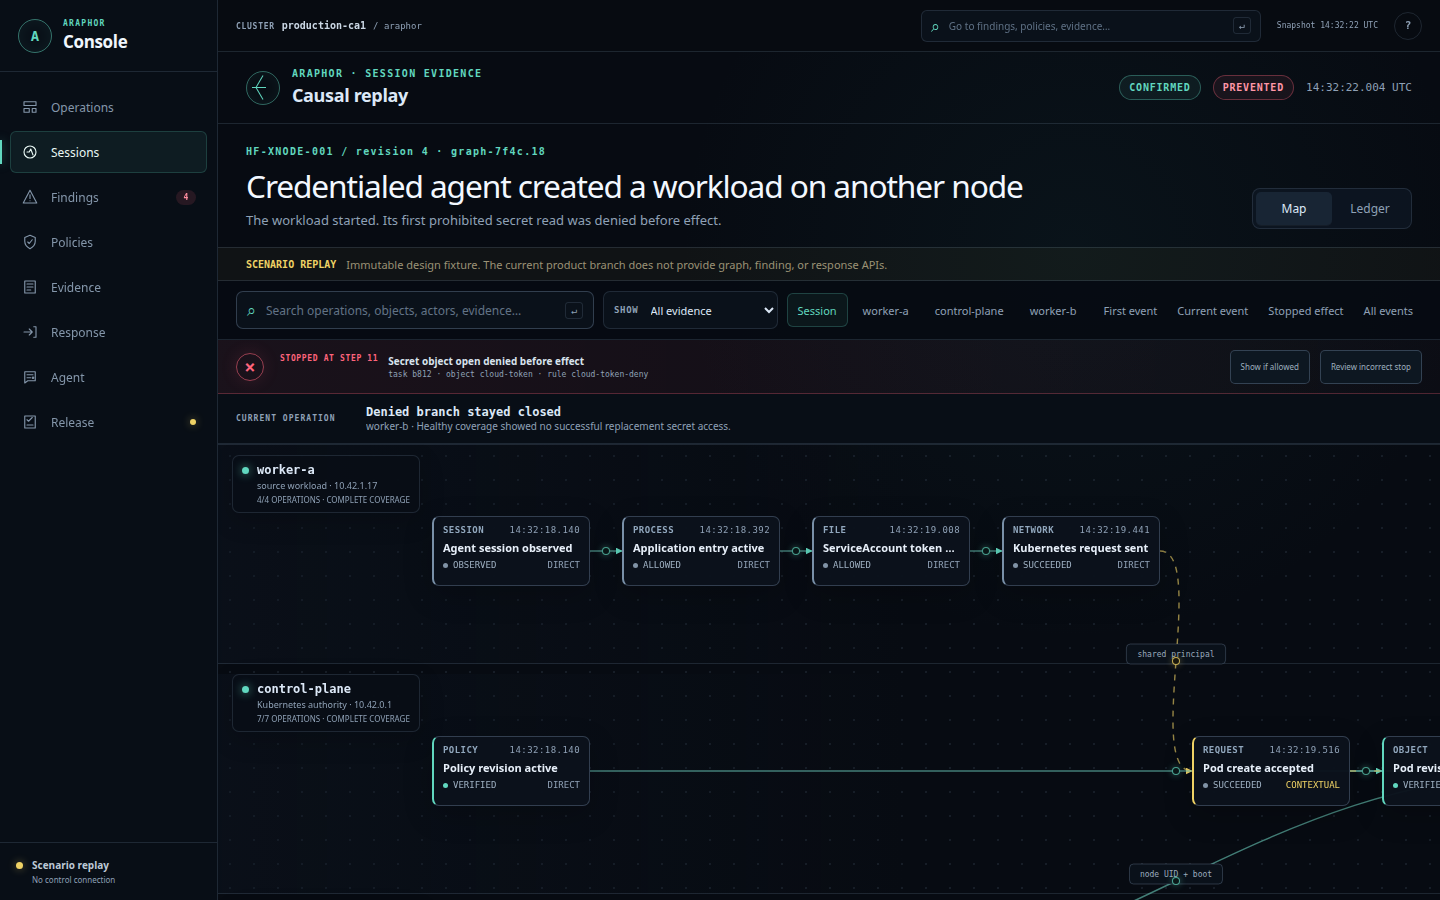Open the Release section
The height and width of the screenshot is (900, 1440).
coord(108,422)
